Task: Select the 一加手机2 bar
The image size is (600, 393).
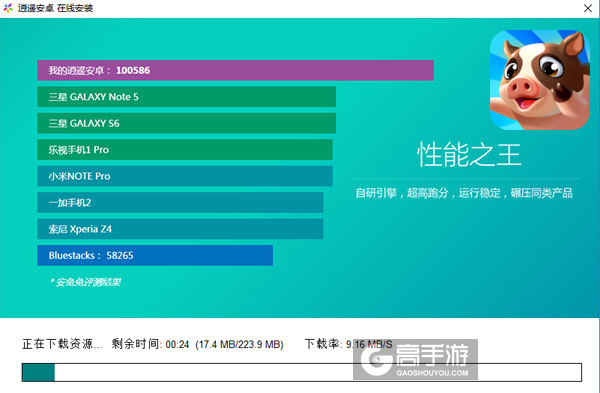Action: pos(180,202)
